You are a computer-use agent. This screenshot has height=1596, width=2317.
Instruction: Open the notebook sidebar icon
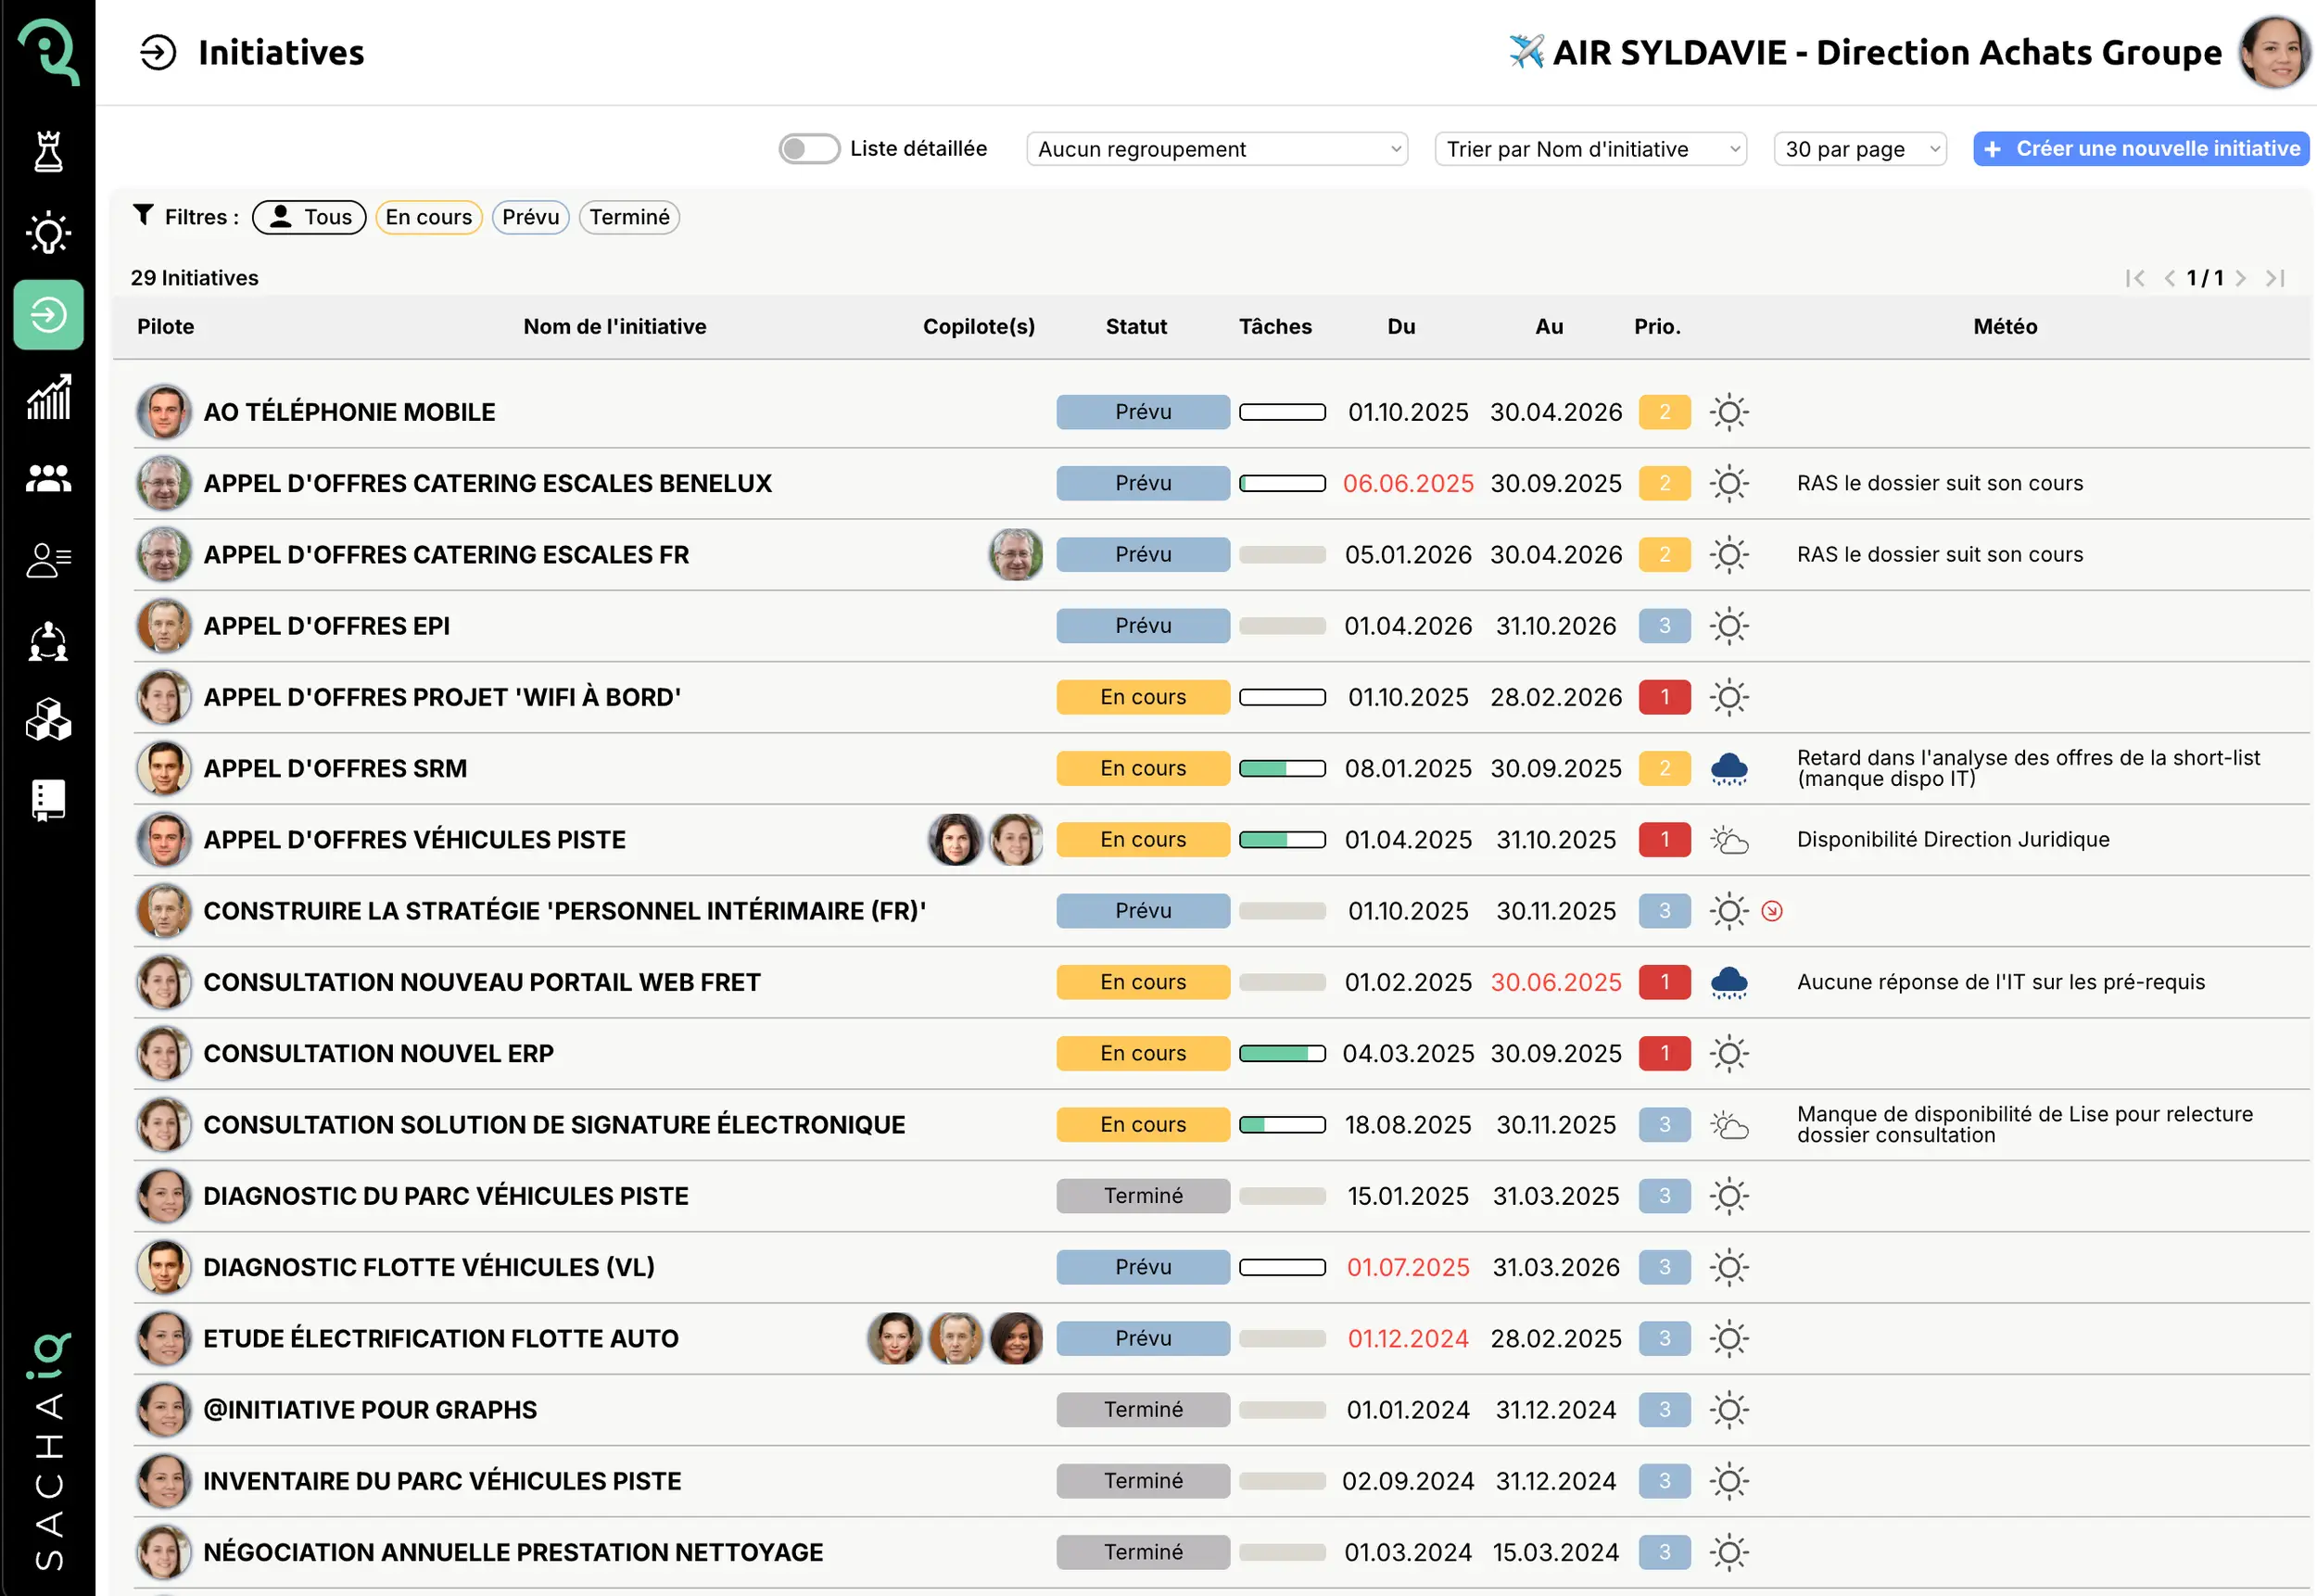click(48, 800)
